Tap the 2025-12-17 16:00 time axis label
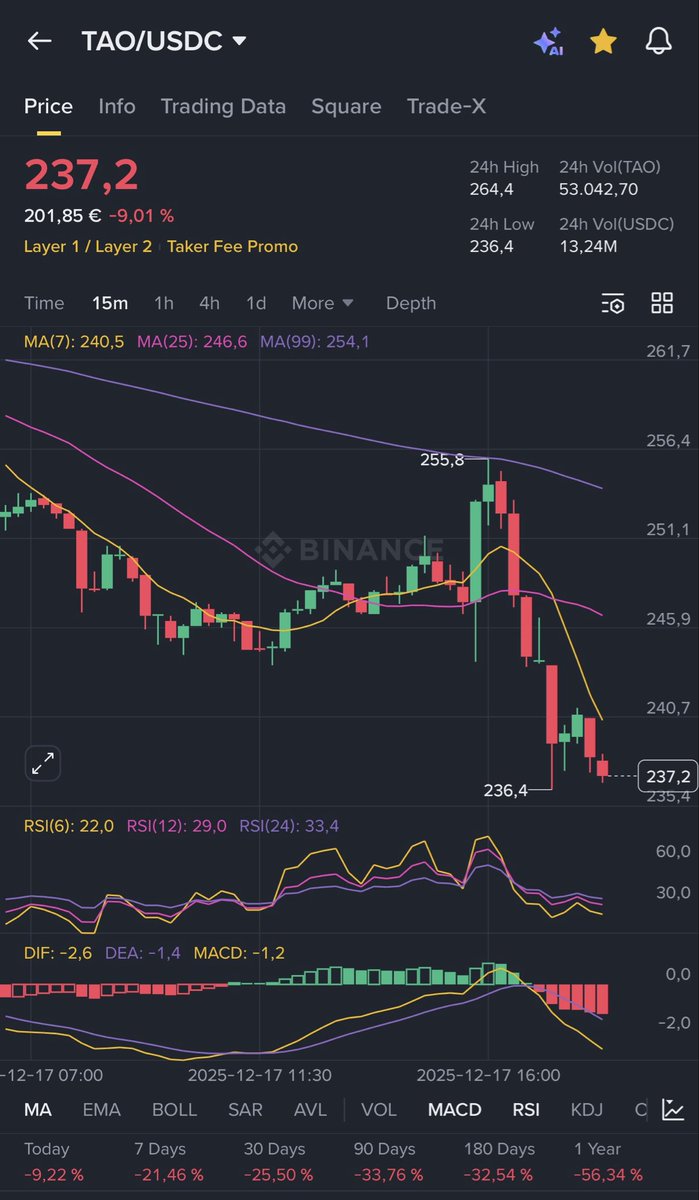This screenshot has height=1200, width=699. point(488,1075)
